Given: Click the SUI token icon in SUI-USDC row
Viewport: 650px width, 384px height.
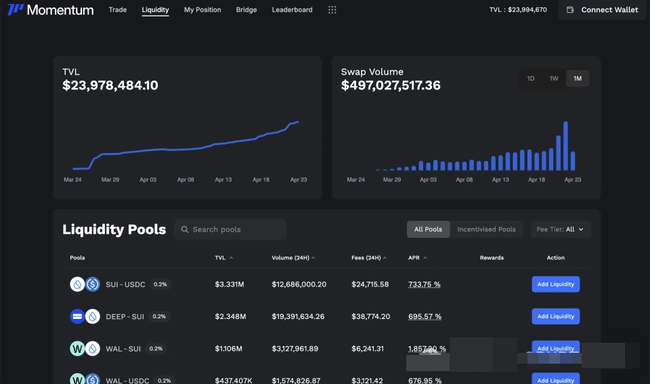Looking at the screenshot, I should click(77, 284).
